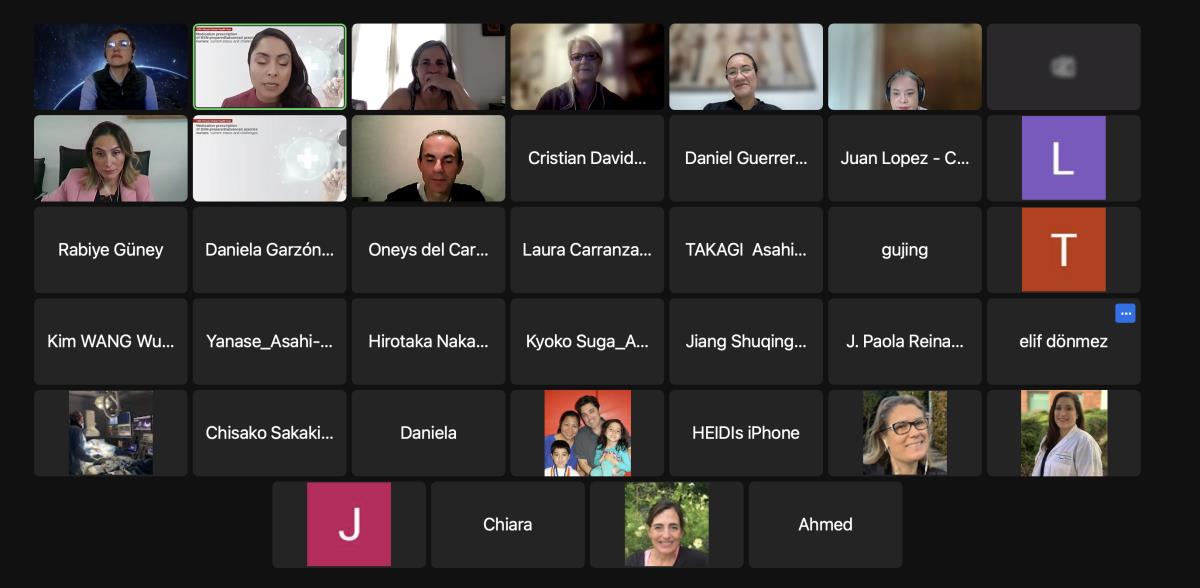Click the video with space earth background
The image size is (1200, 588).
coord(111,67)
